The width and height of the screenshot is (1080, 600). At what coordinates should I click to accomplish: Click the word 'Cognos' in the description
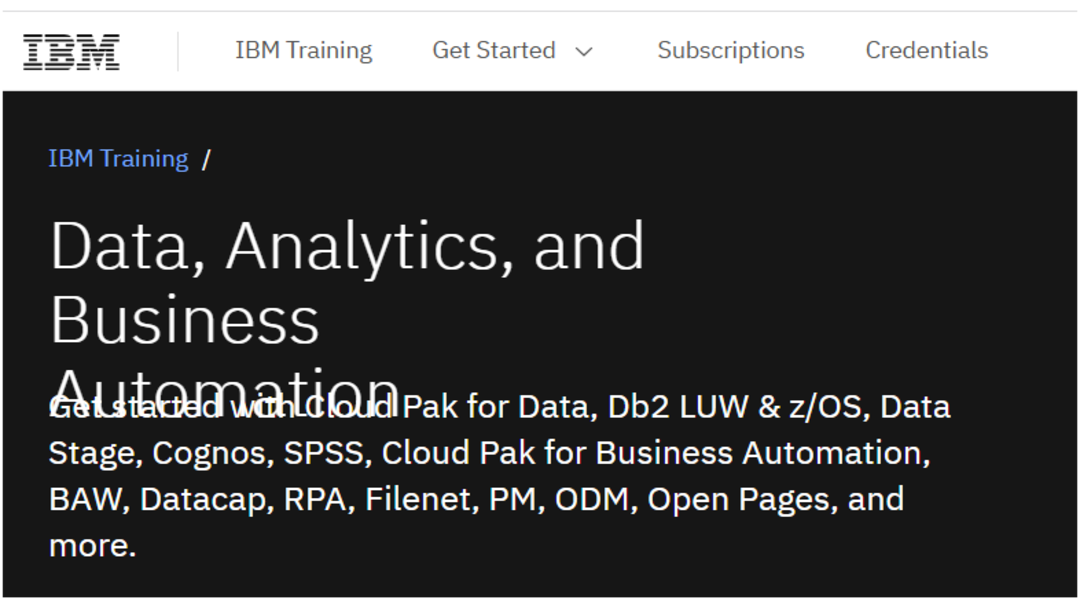coord(209,453)
